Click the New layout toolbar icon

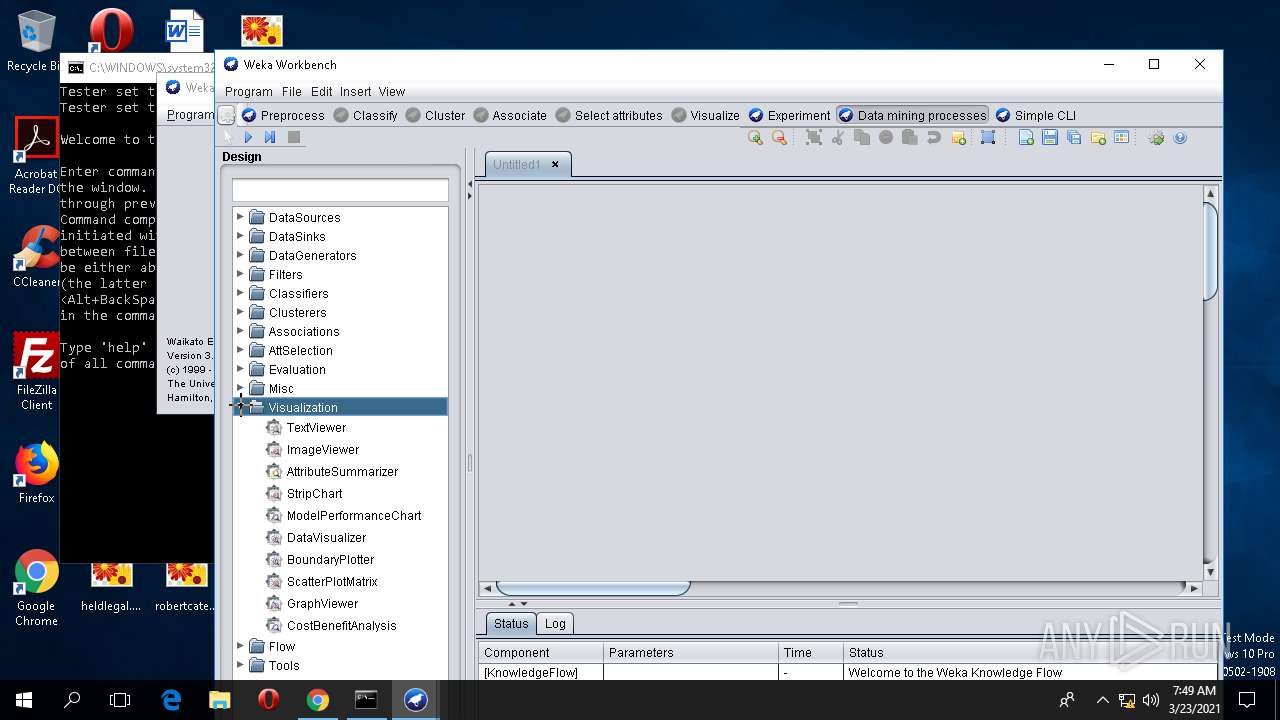(1026, 138)
